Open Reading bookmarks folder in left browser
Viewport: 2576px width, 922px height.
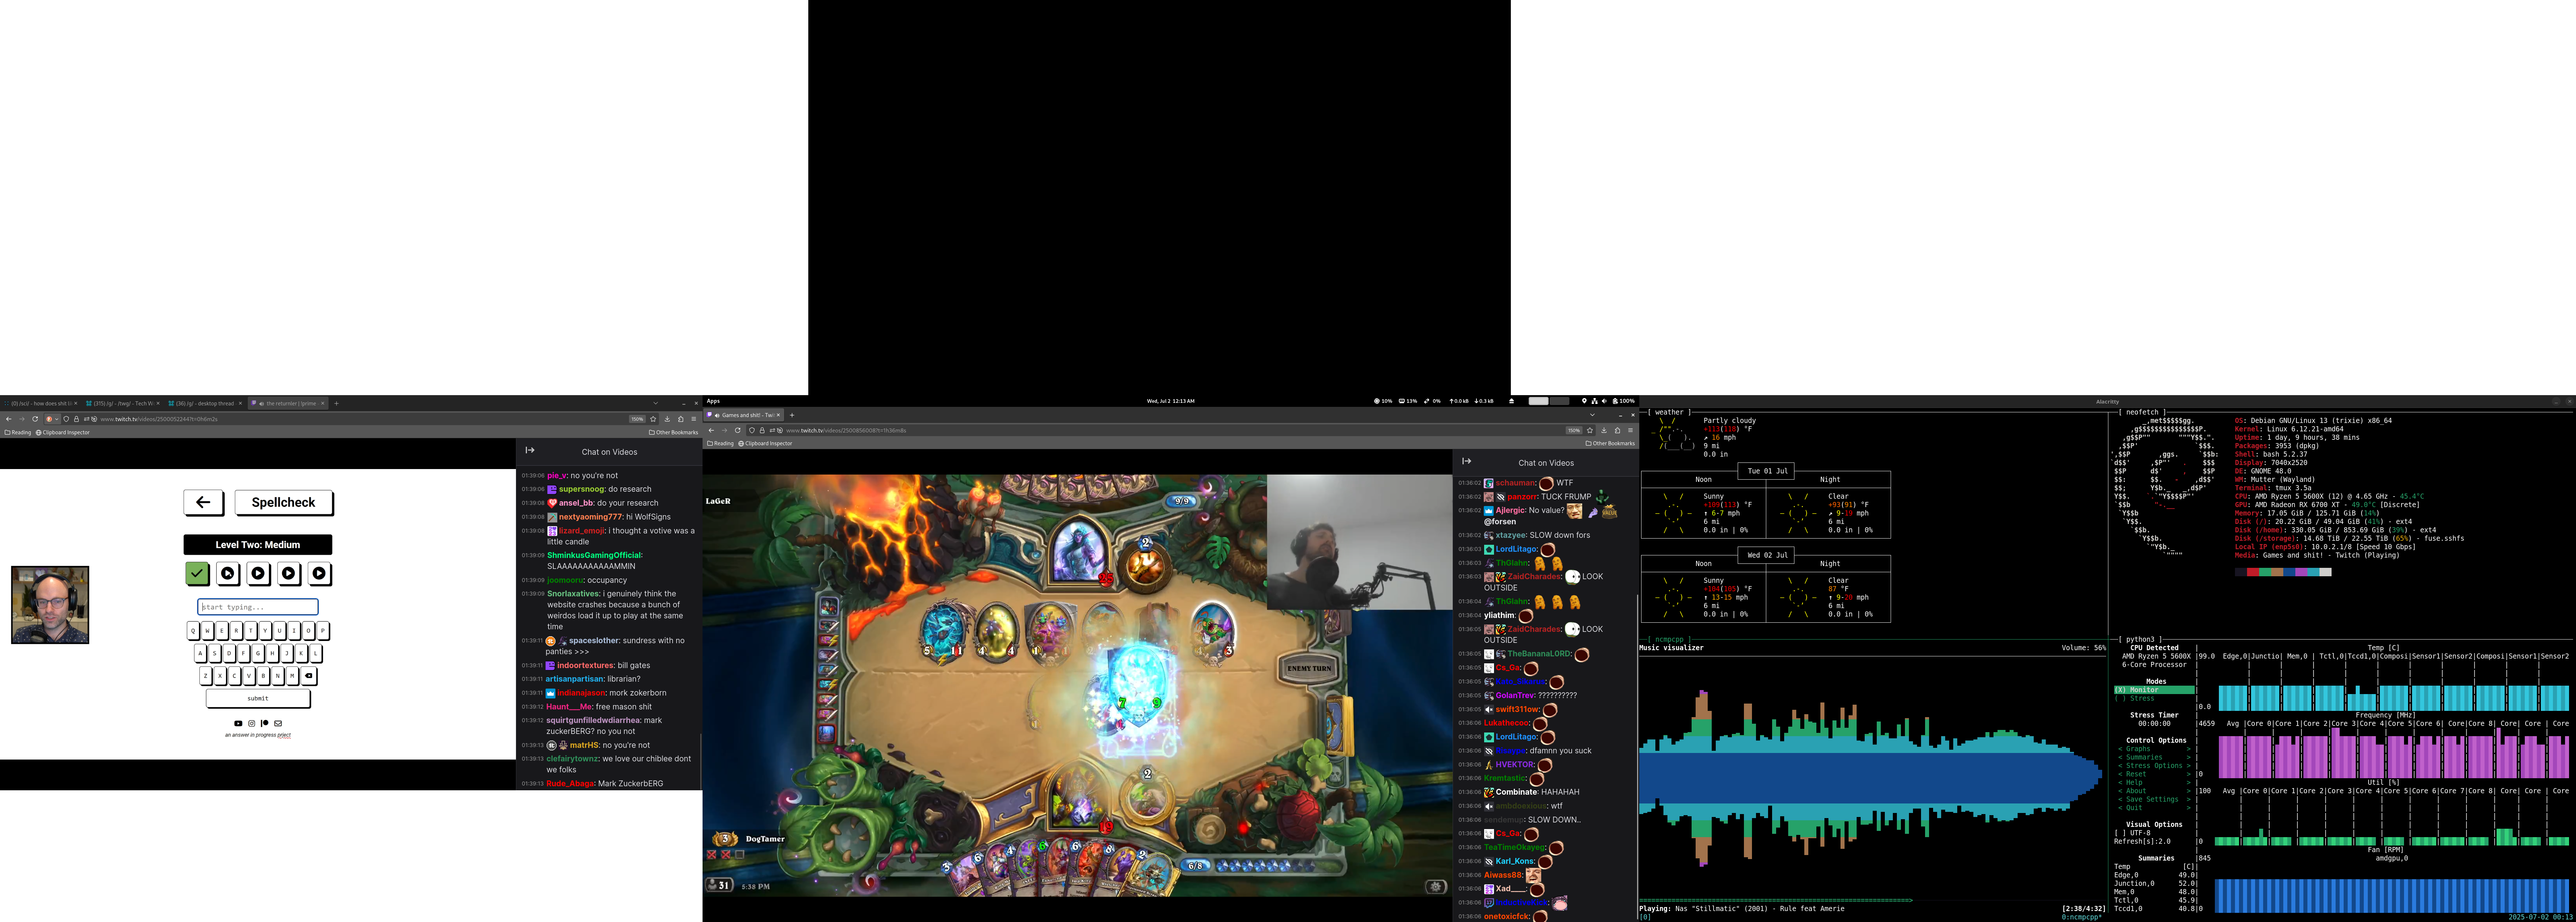pyautogui.click(x=18, y=432)
